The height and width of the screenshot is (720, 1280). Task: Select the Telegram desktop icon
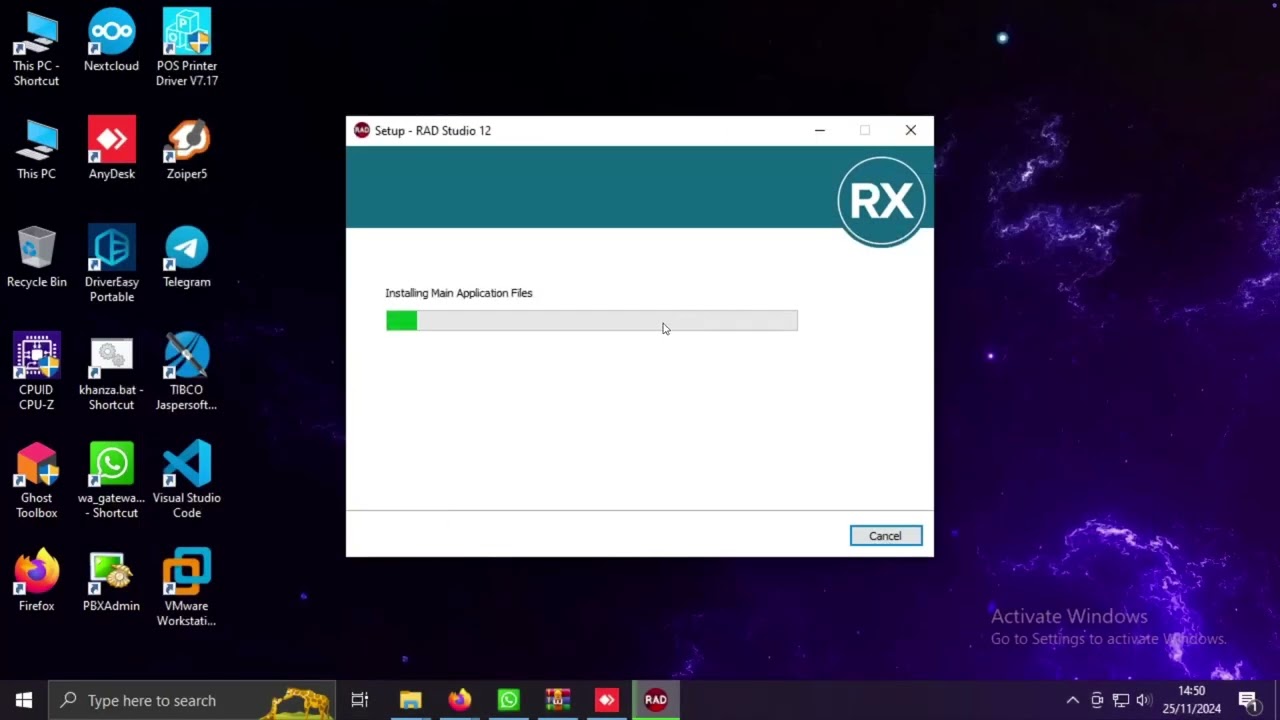(187, 257)
